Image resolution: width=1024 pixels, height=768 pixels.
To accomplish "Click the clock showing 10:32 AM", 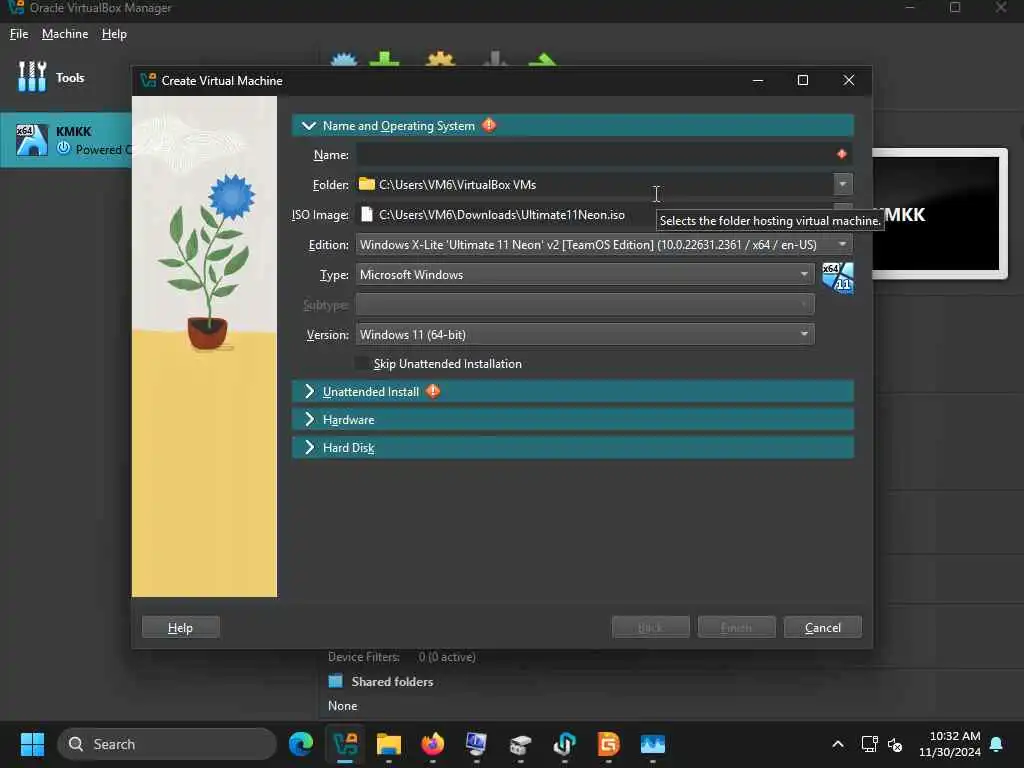I will pyautogui.click(x=950, y=744).
